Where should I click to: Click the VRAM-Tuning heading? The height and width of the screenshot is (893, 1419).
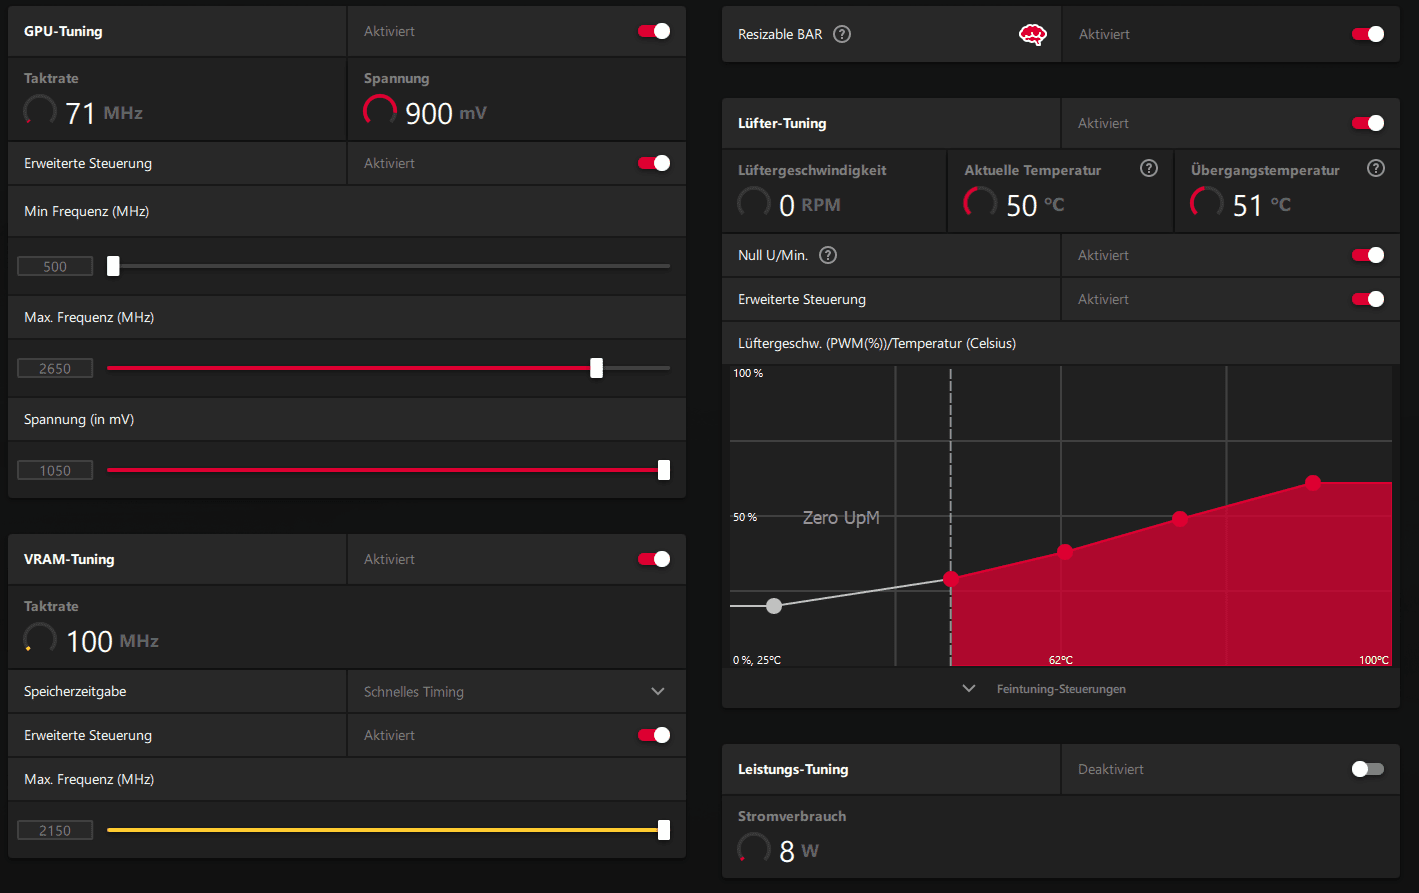(69, 559)
